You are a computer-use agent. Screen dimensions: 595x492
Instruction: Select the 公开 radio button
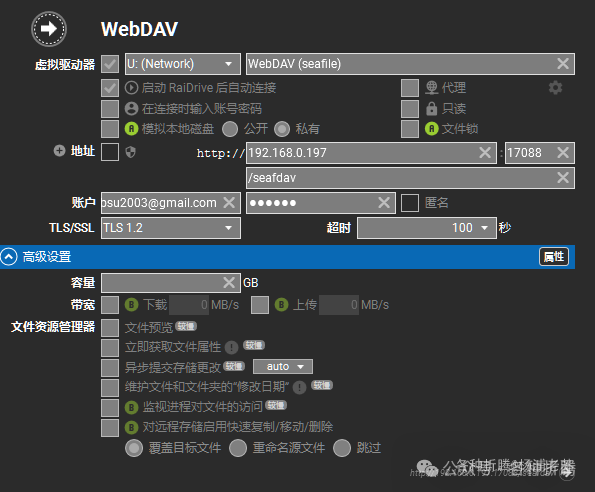(x=230, y=129)
